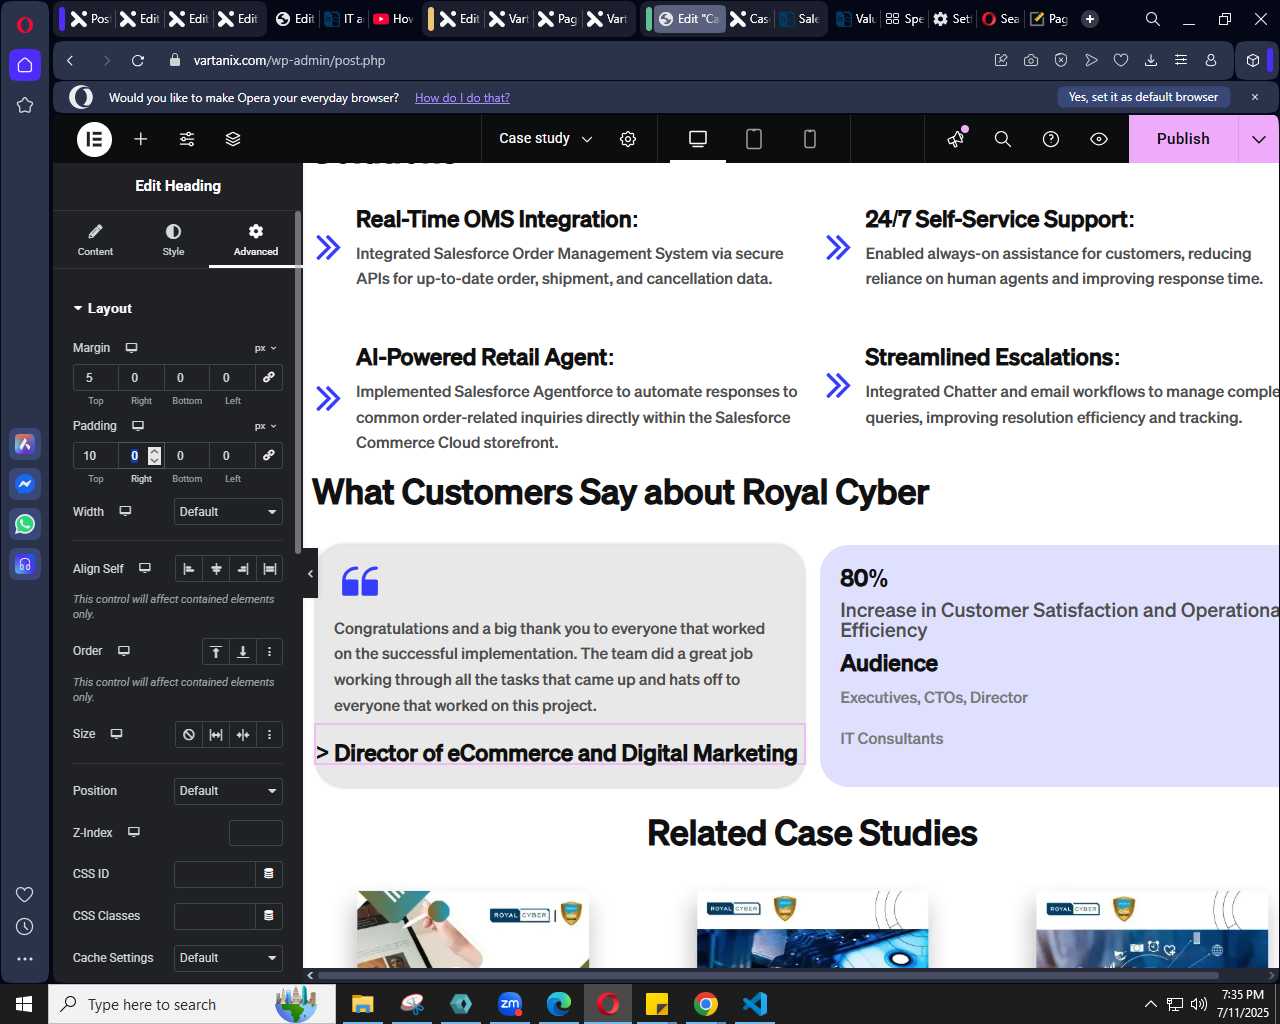Open the Advanced tab
This screenshot has width=1280, height=1024.
tap(256, 240)
